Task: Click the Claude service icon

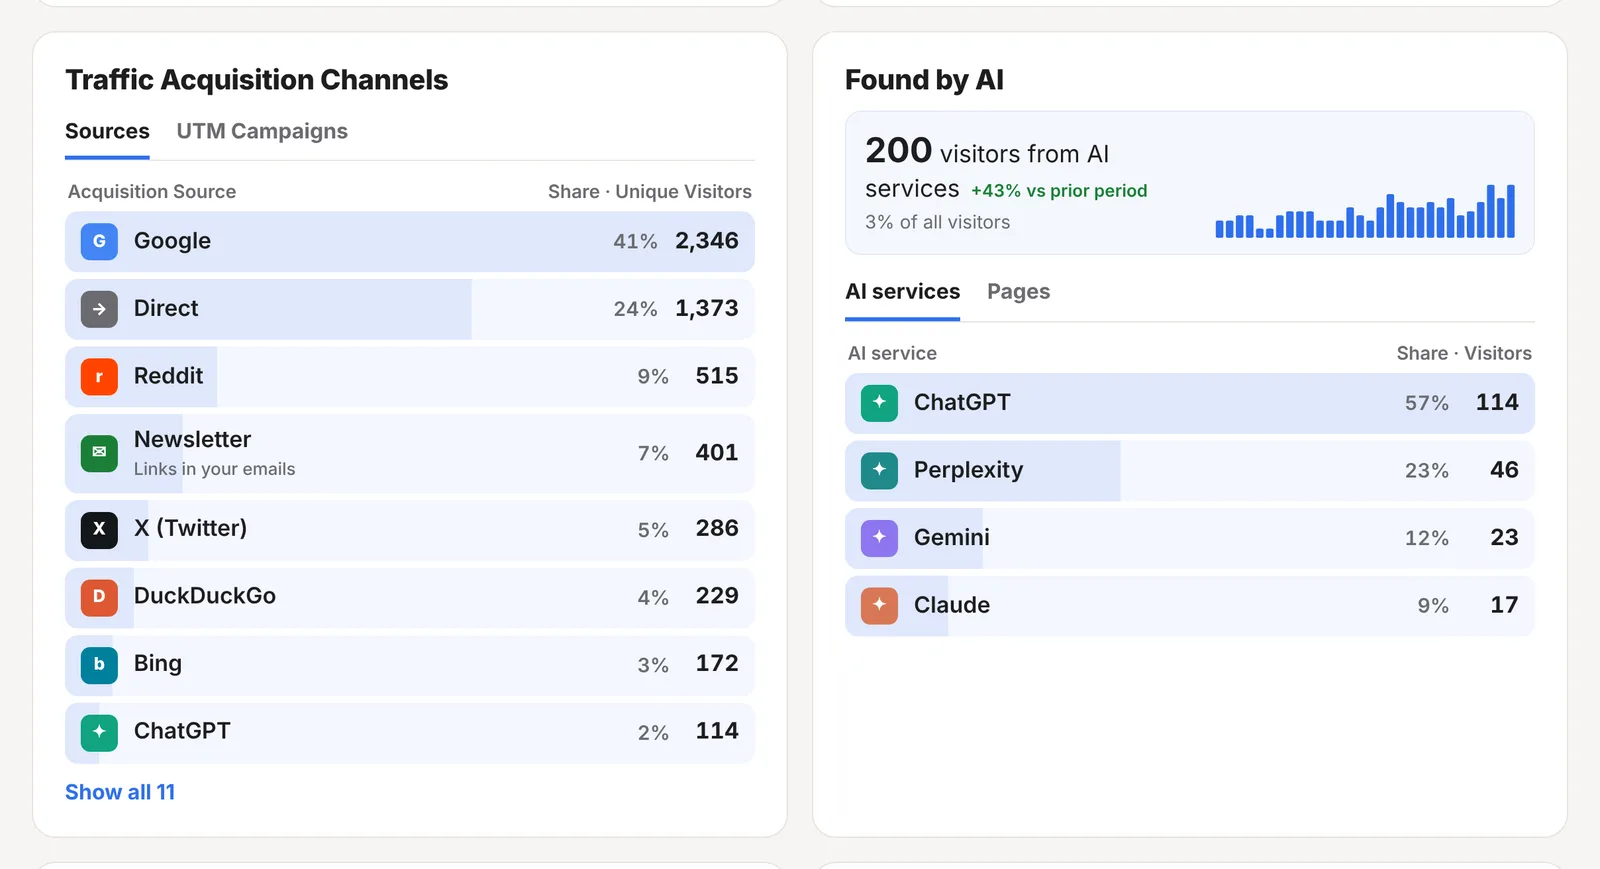Action: coord(879,605)
